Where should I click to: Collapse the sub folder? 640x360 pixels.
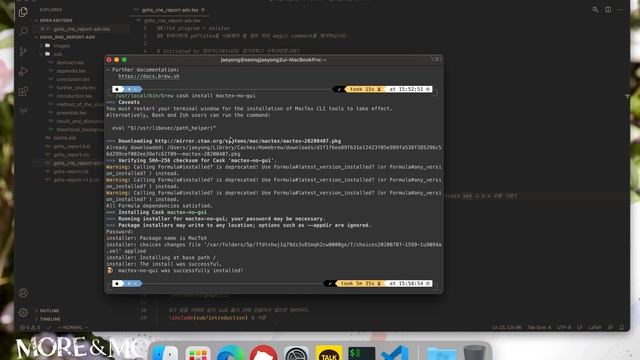pos(57,54)
